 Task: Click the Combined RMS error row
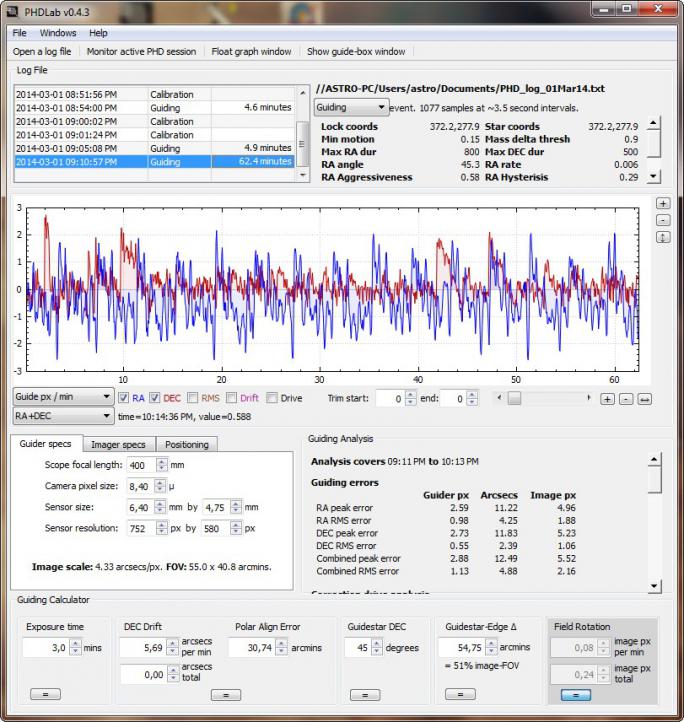point(445,571)
